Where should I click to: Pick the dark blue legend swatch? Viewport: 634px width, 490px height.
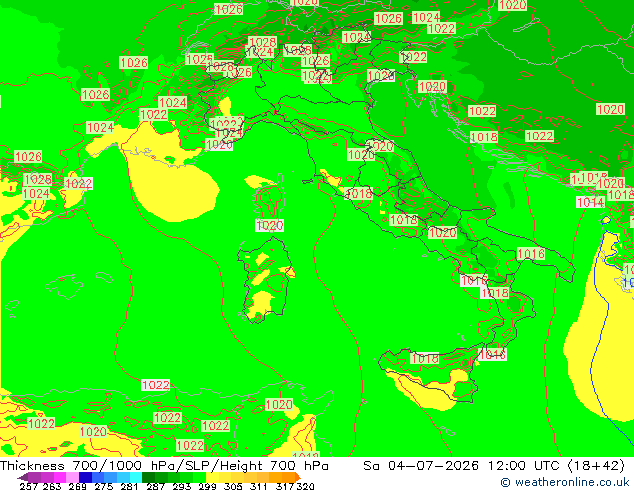(85, 477)
